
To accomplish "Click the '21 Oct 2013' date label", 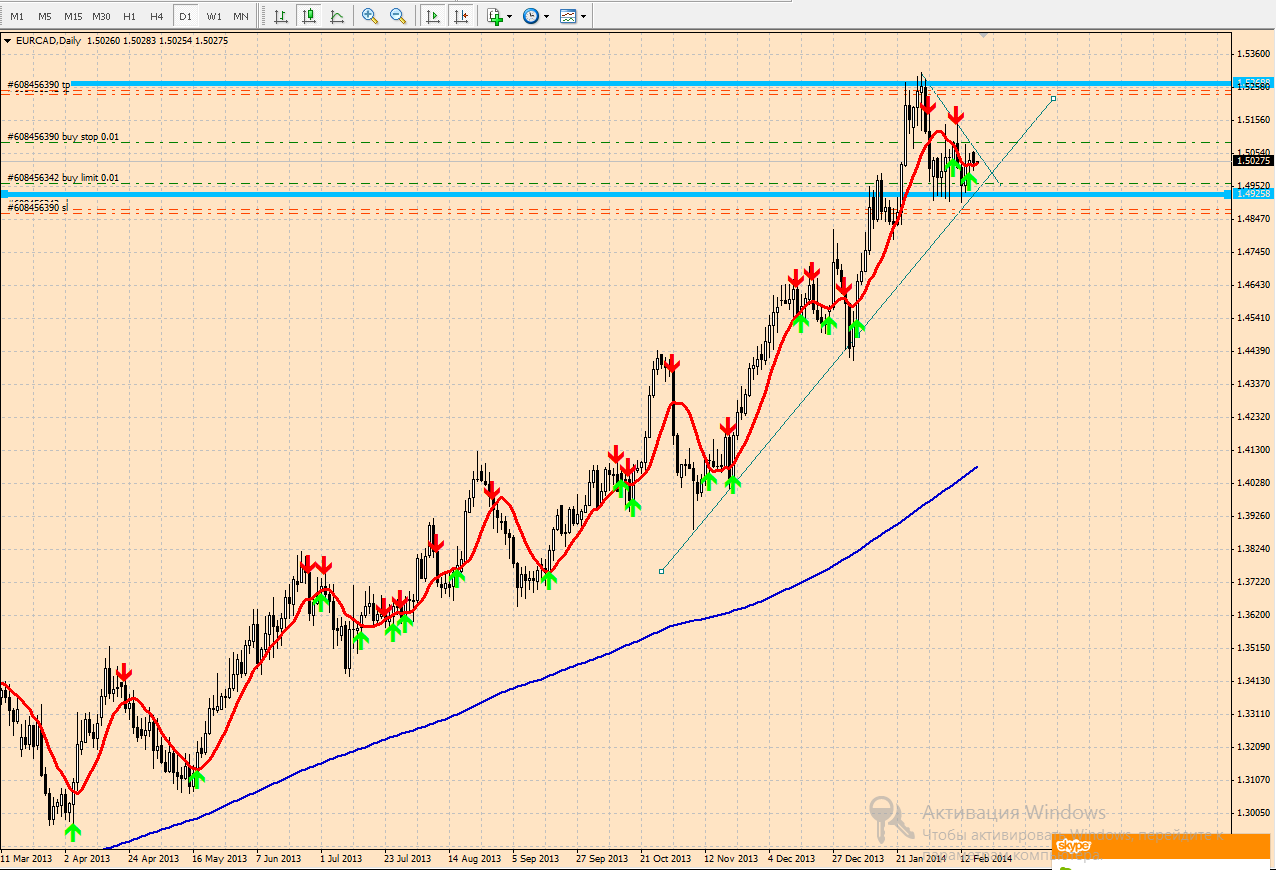I will 666,859.
